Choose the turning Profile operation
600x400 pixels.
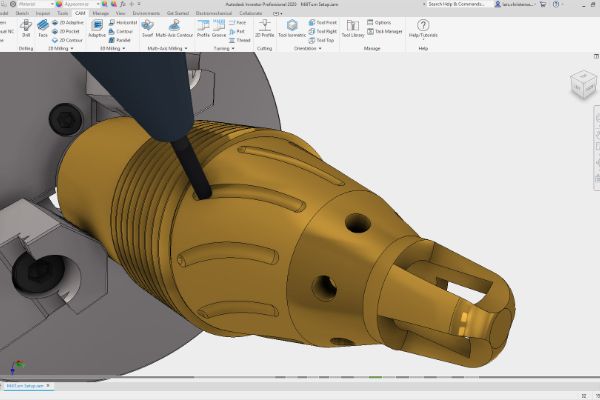(203, 29)
